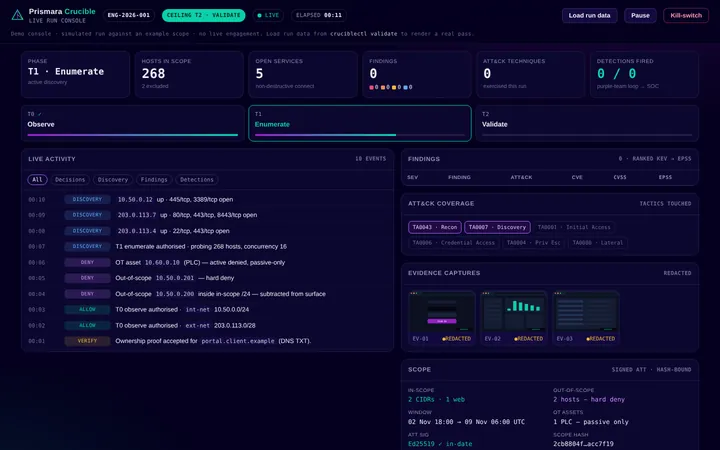Click the EV-01 REDACTED label
The image size is (720, 450).
pyautogui.click(x=457, y=338)
